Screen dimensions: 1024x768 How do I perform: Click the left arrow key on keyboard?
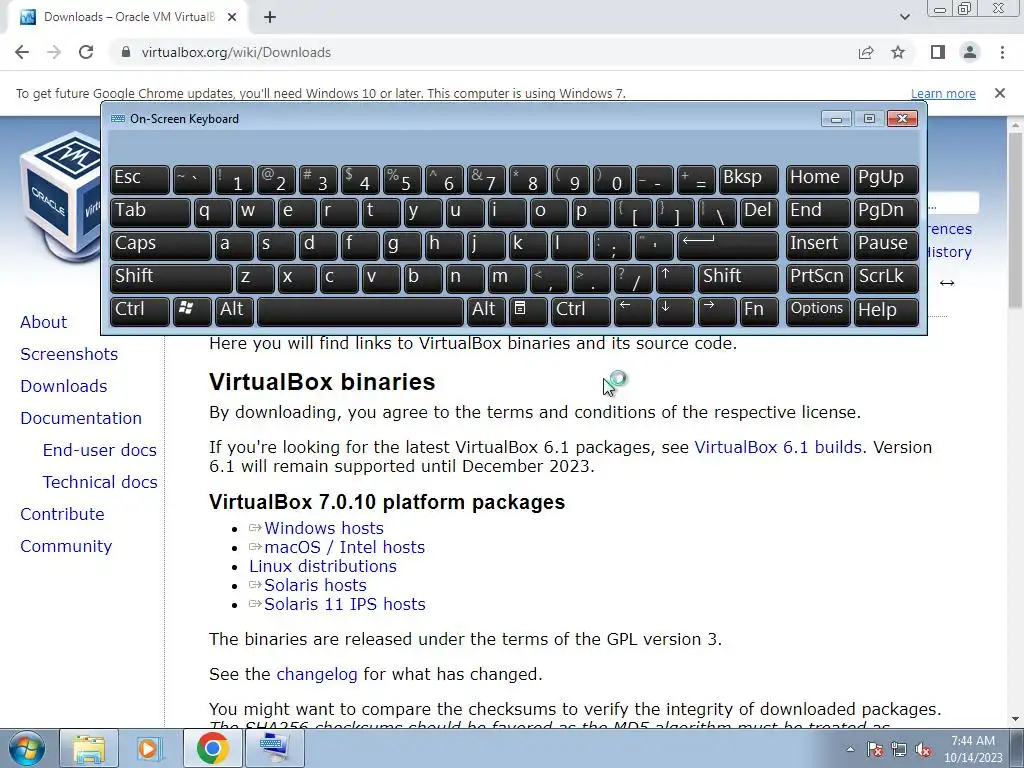(x=632, y=310)
